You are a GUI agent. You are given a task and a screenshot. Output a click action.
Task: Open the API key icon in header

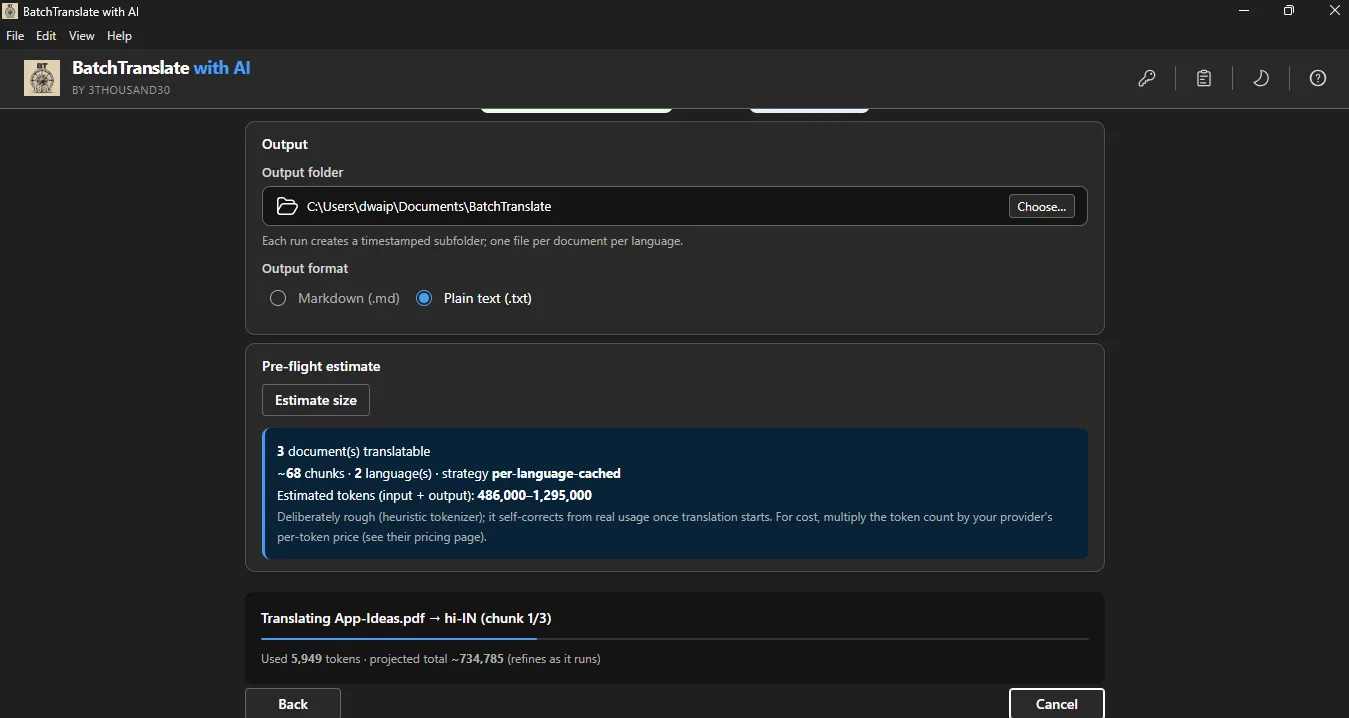[1147, 78]
